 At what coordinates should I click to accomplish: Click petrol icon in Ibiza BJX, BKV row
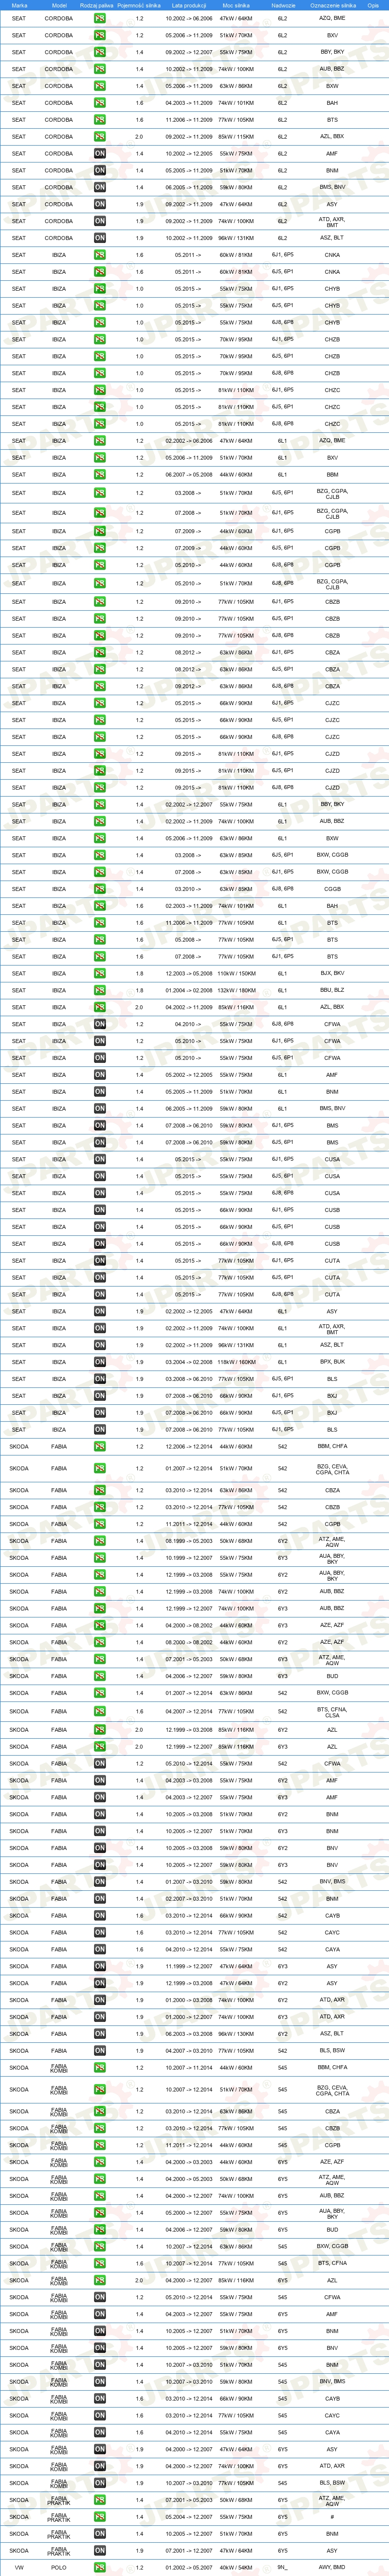click(x=100, y=973)
